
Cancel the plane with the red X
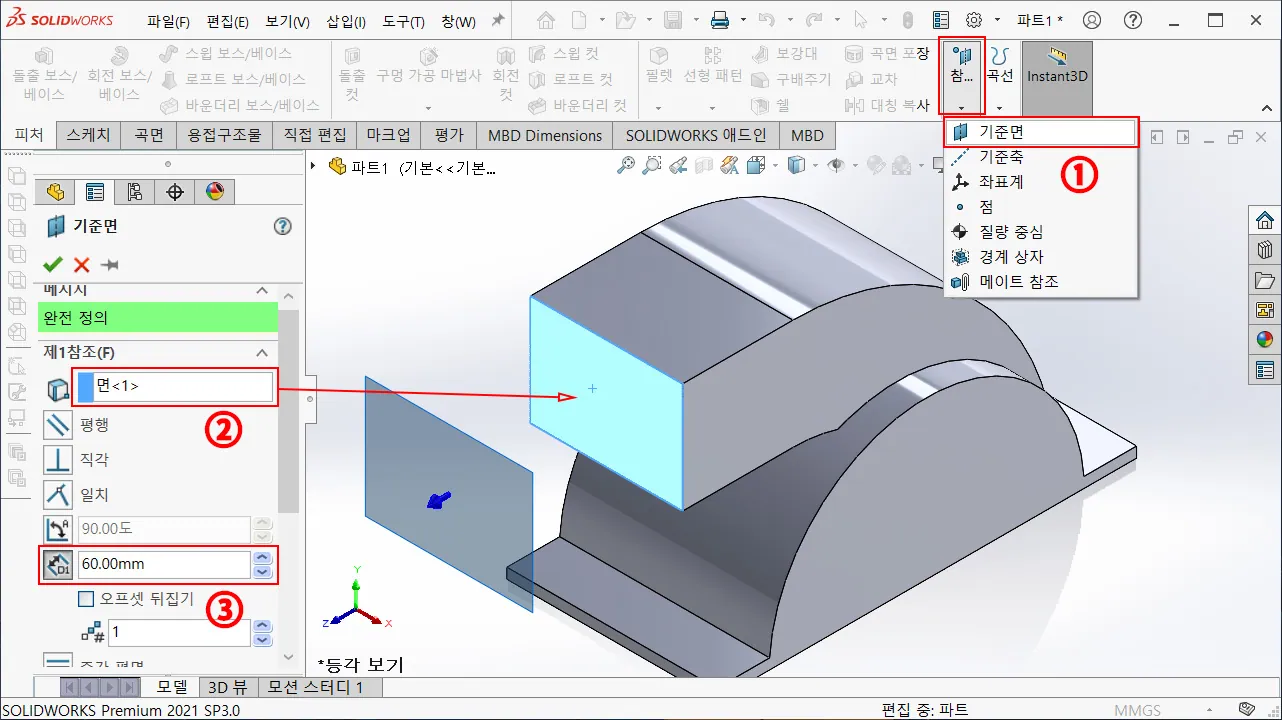point(82,264)
